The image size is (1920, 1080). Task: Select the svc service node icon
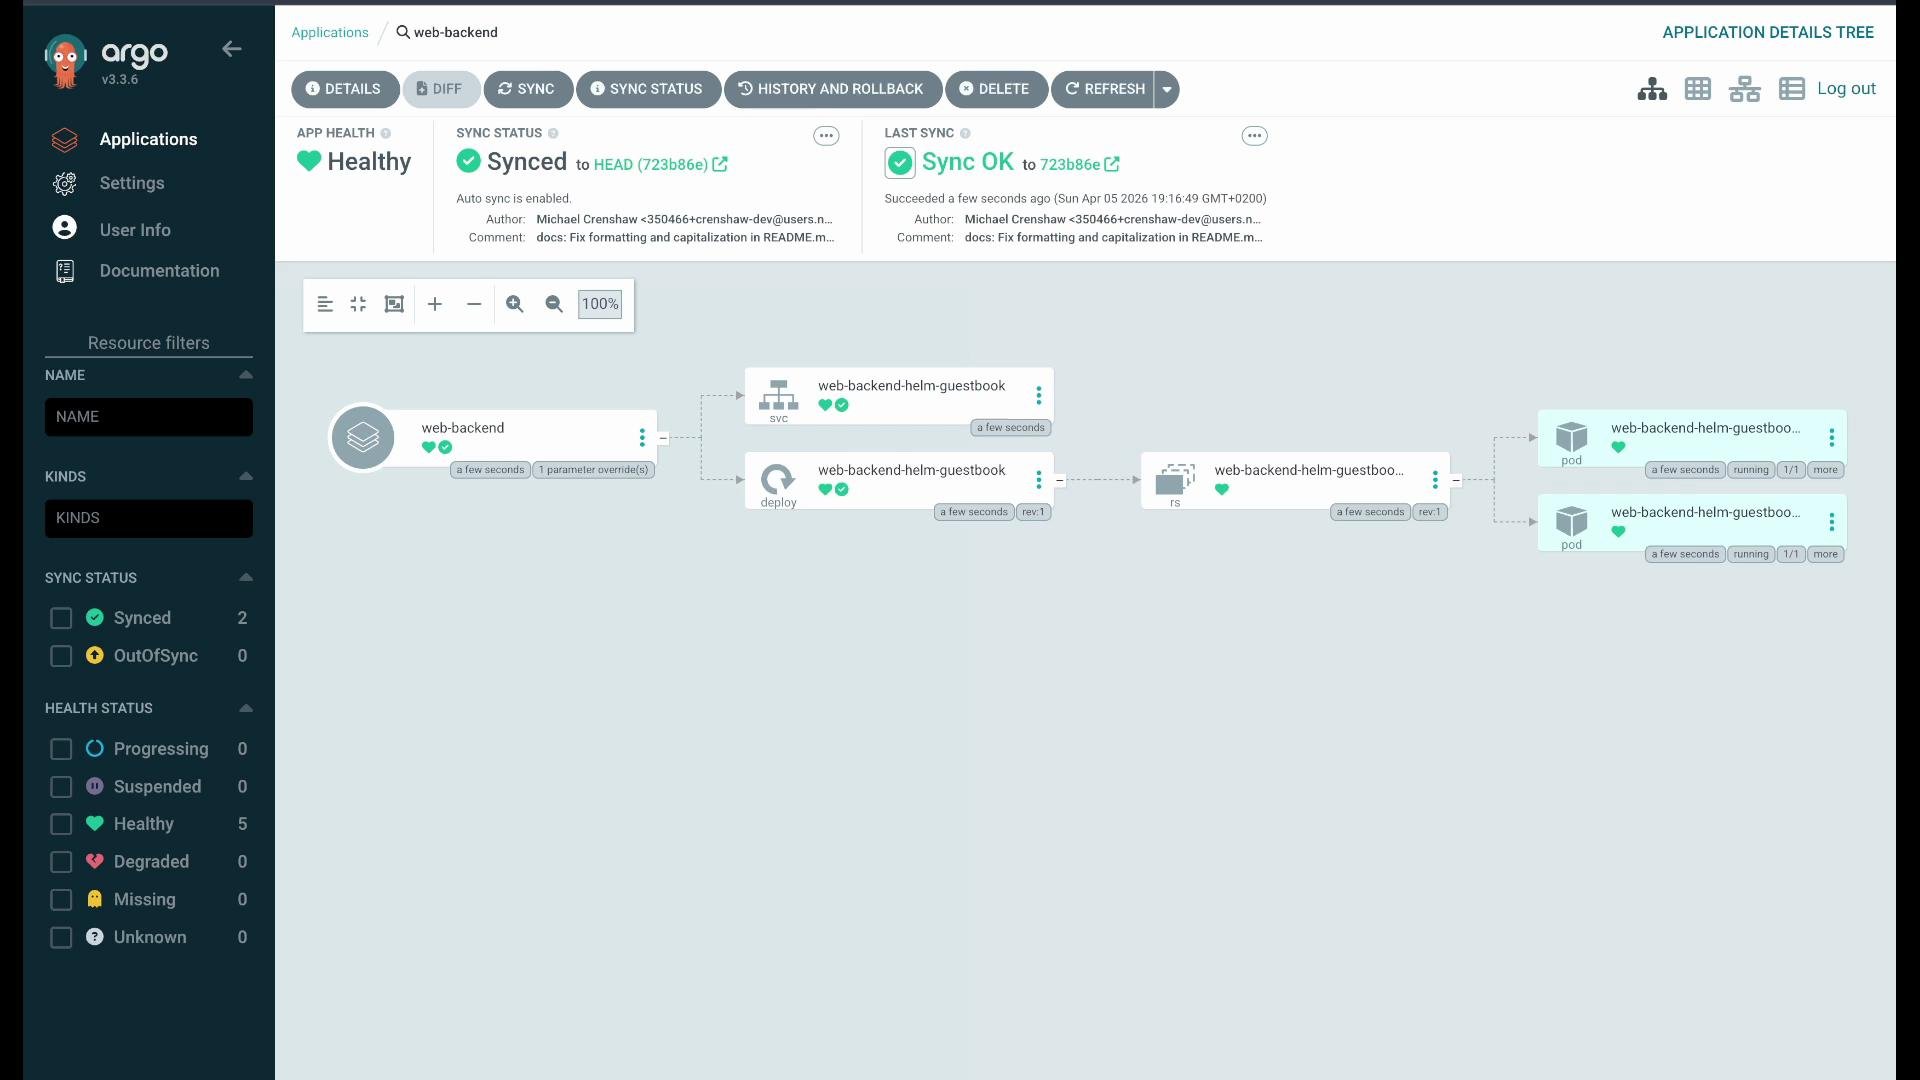tap(779, 395)
